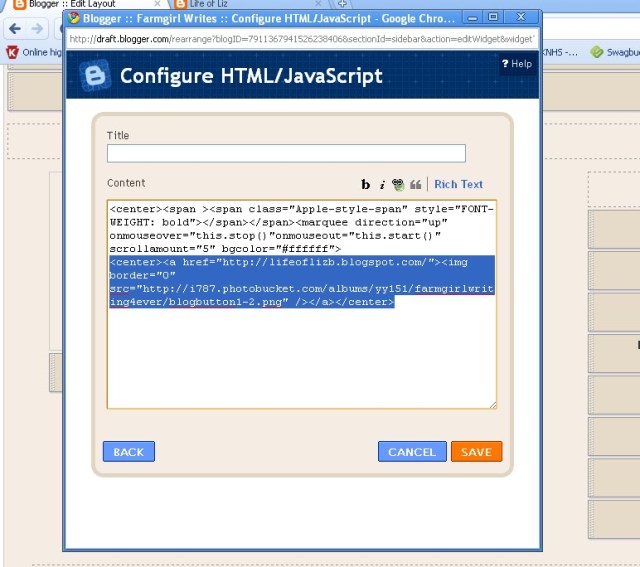Switch editor to Rich Text mode
The height and width of the screenshot is (567, 640).
(458, 184)
